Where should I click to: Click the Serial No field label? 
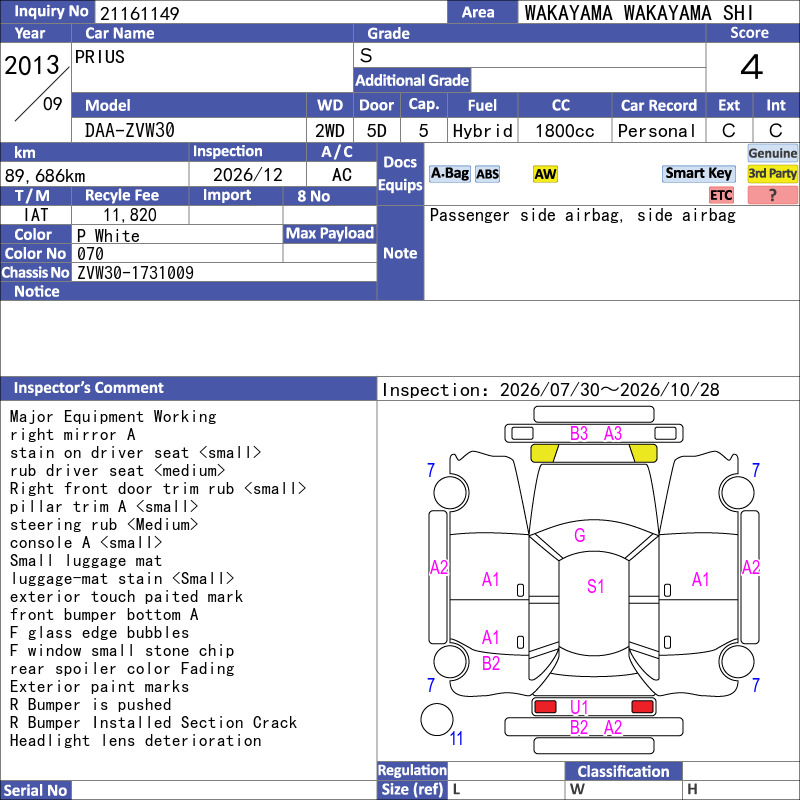click(x=36, y=790)
